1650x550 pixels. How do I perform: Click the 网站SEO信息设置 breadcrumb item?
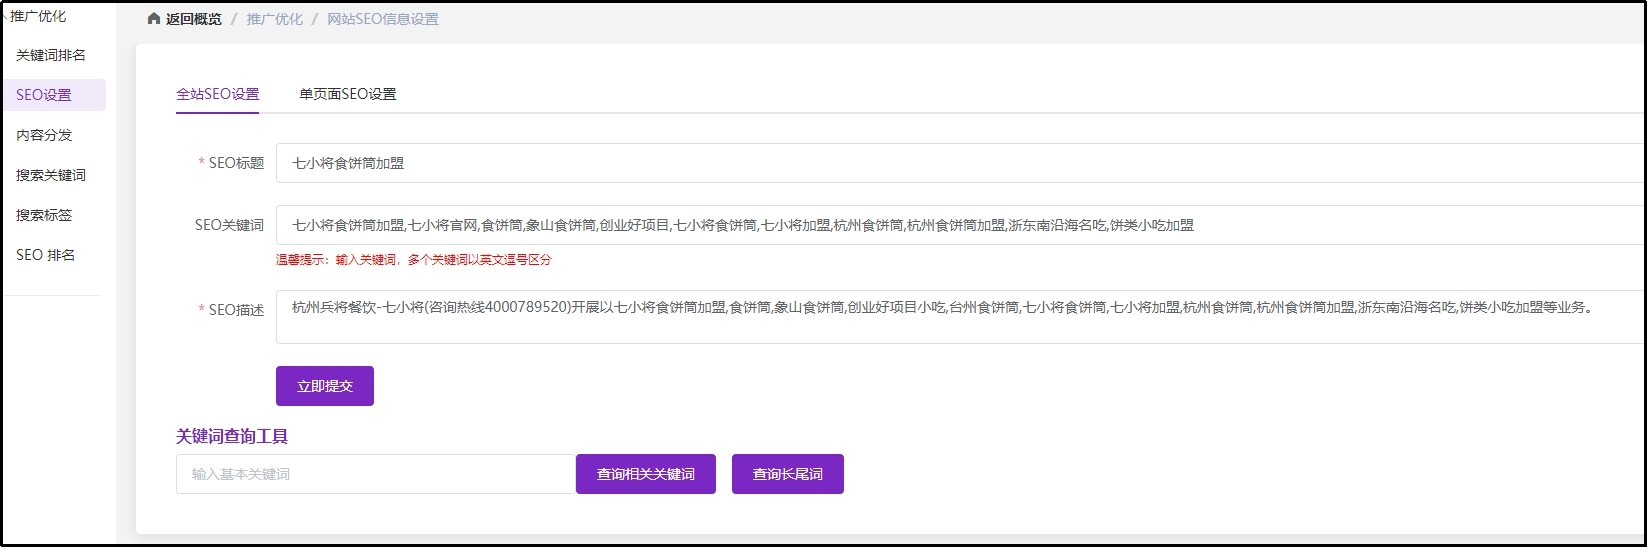click(383, 19)
